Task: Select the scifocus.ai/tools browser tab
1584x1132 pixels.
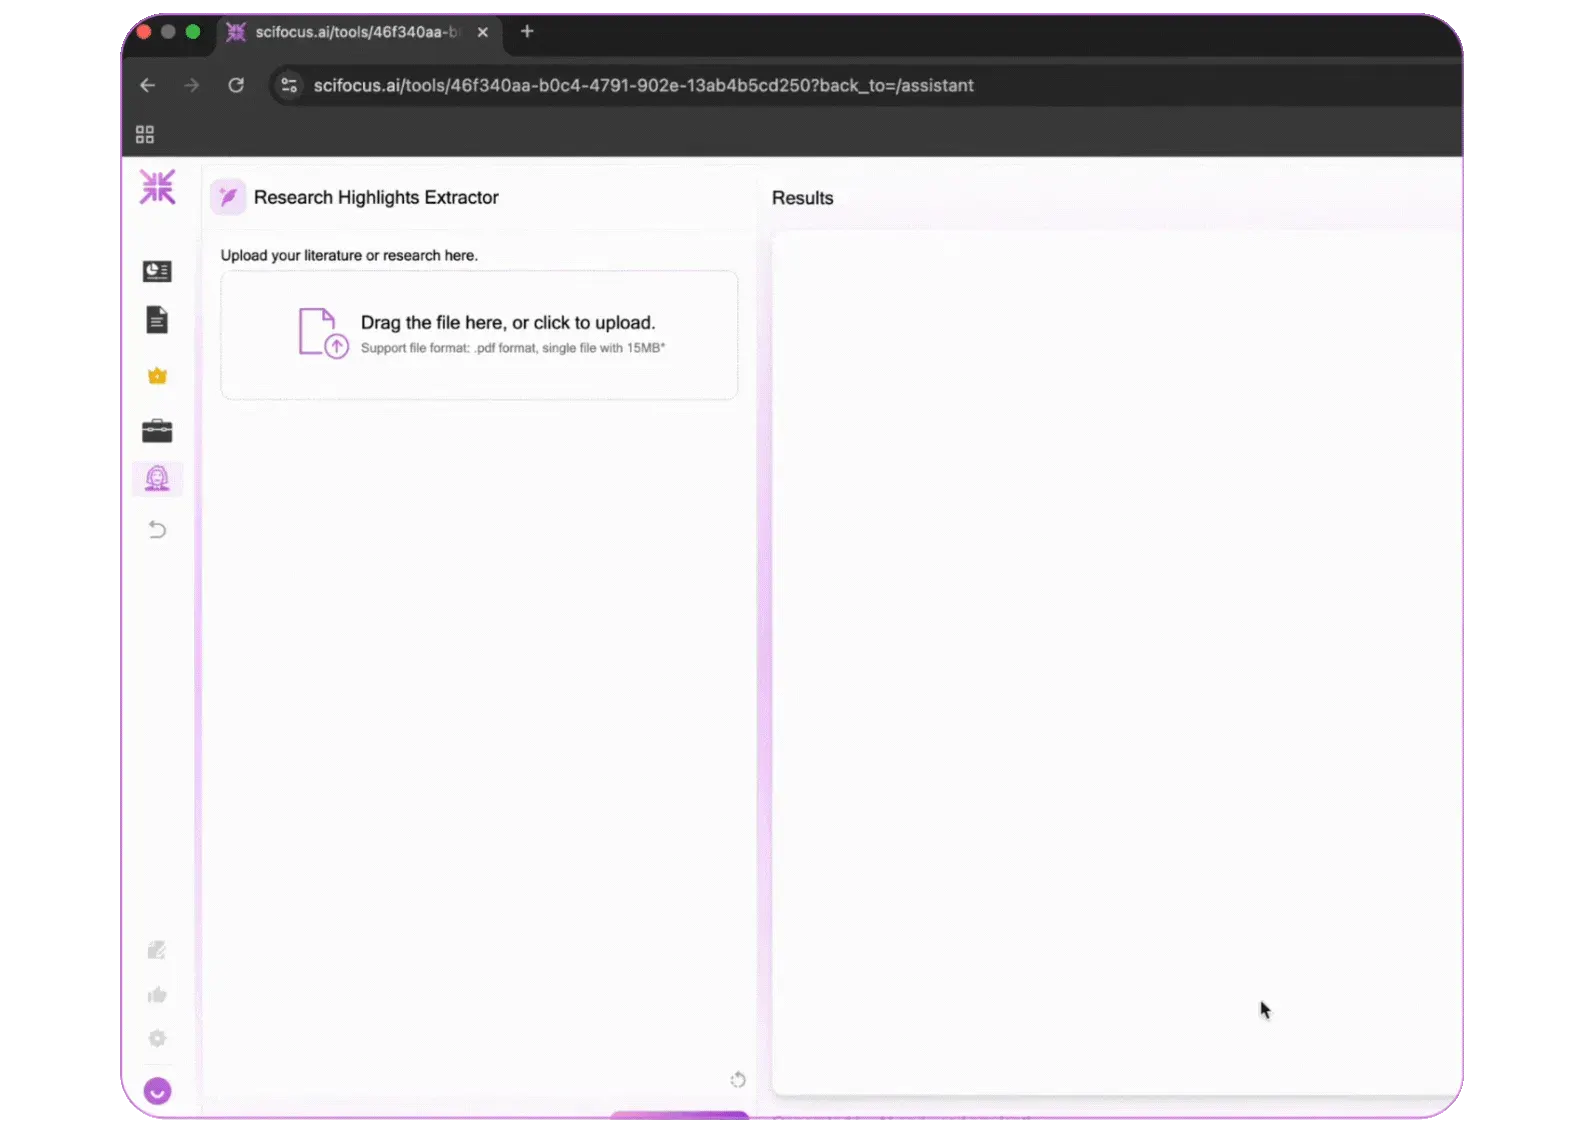Action: click(358, 32)
